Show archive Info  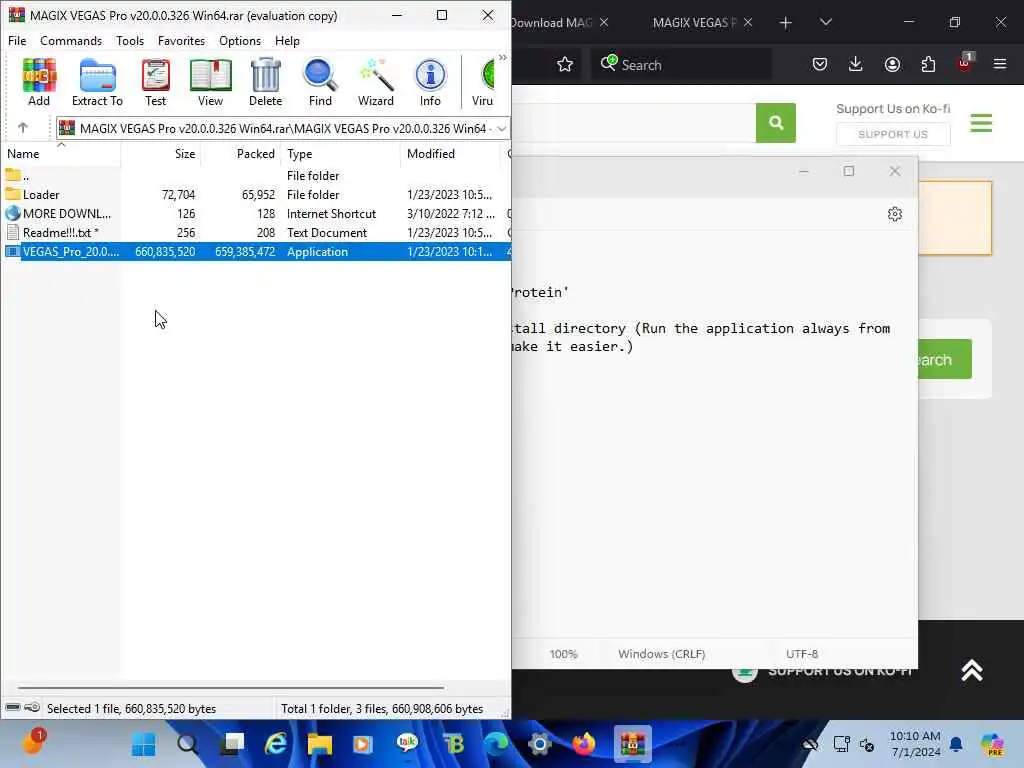(430, 82)
